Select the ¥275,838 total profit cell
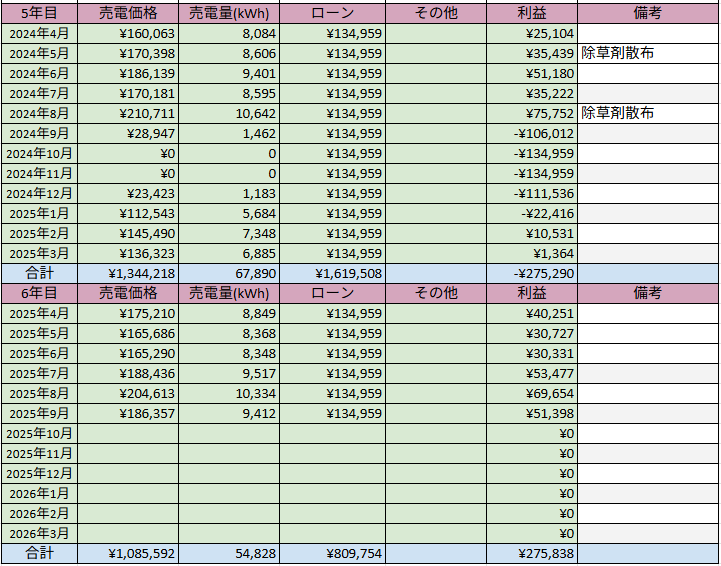721x566 pixels. coord(531,553)
